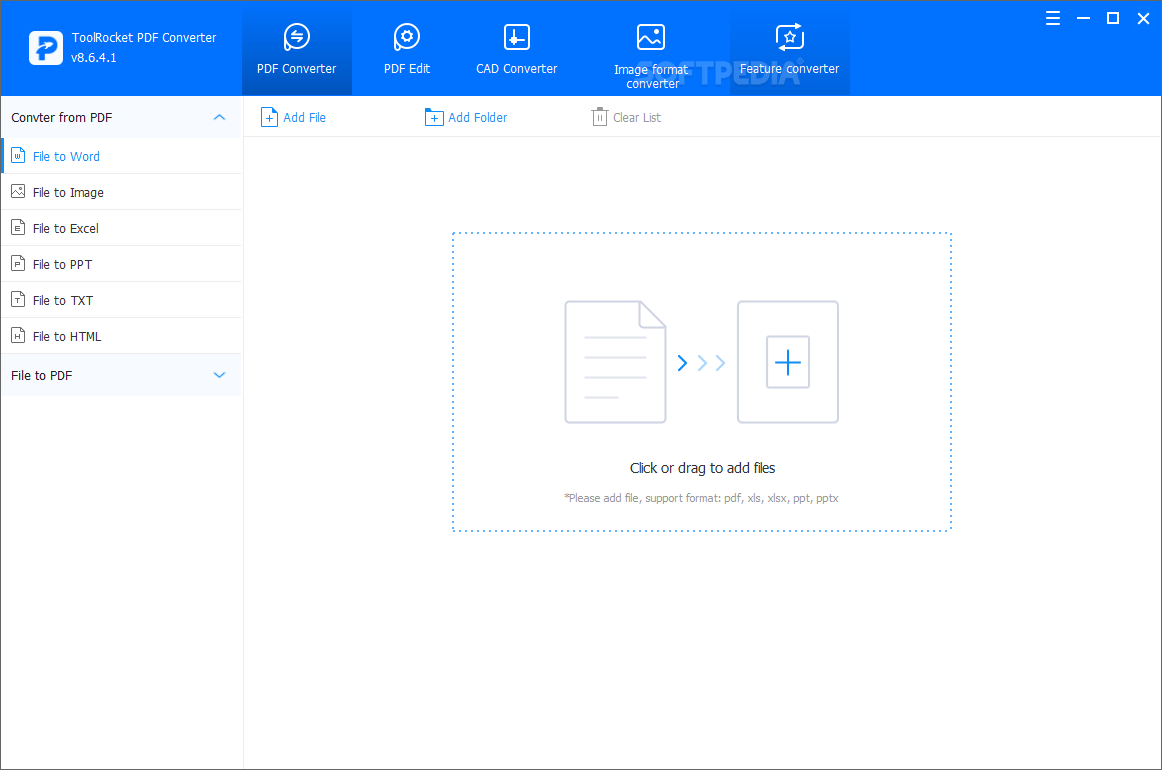Open the CAD Converter tab

coord(517,50)
